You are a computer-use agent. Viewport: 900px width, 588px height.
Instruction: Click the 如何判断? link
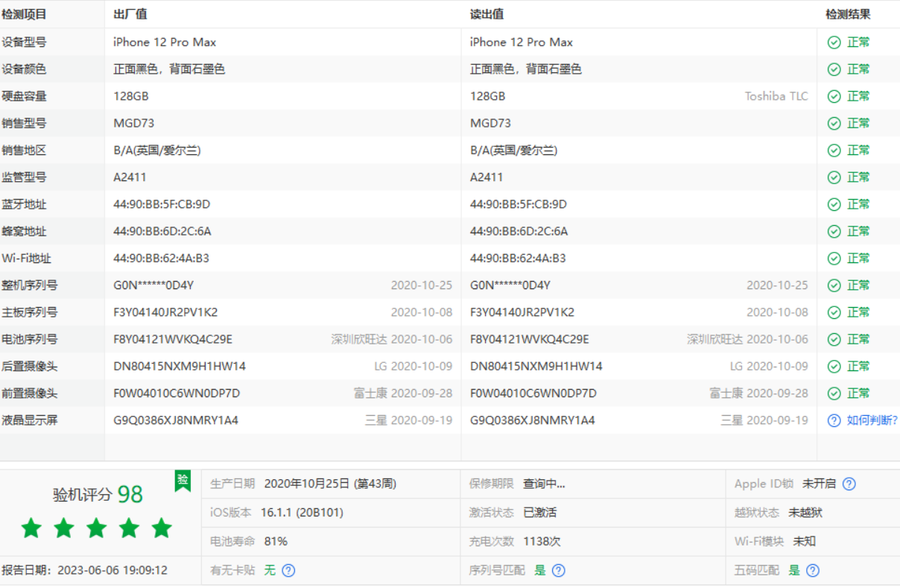[x=872, y=420]
